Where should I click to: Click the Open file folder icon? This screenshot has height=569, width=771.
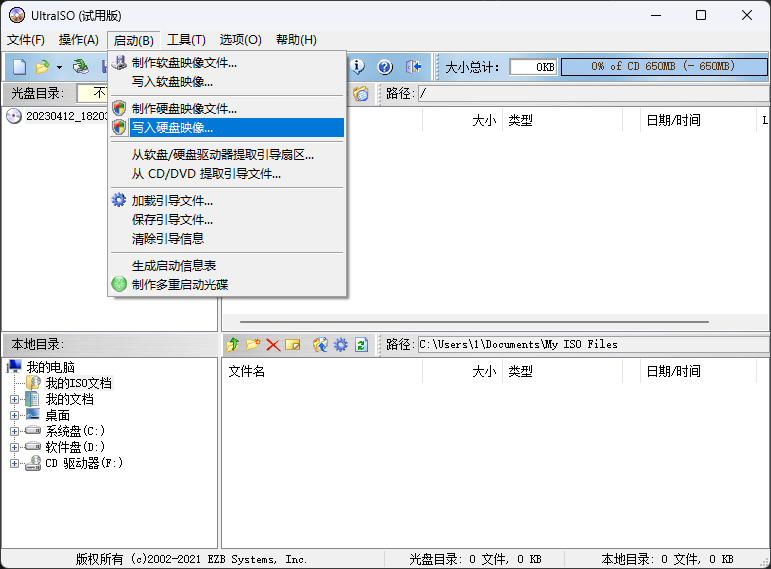click(42, 66)
